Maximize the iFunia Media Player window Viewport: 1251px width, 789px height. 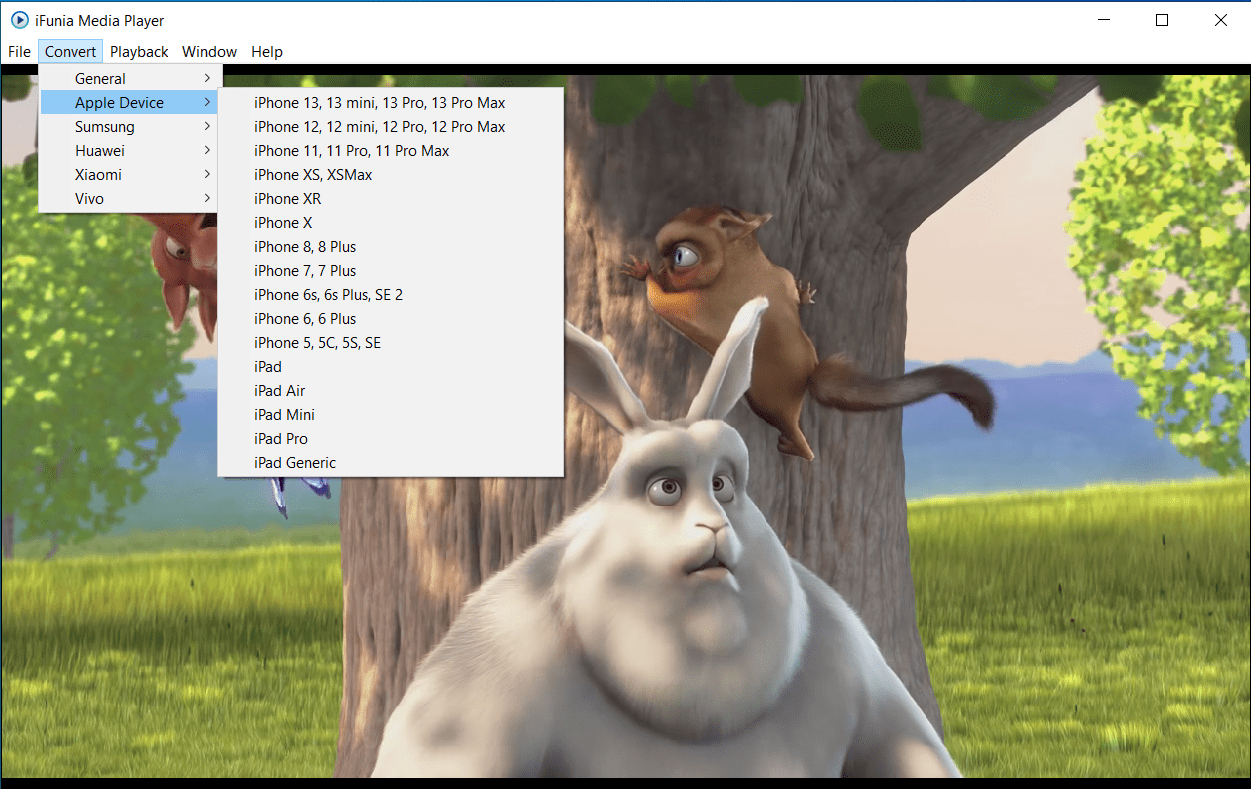point(1162,20)
